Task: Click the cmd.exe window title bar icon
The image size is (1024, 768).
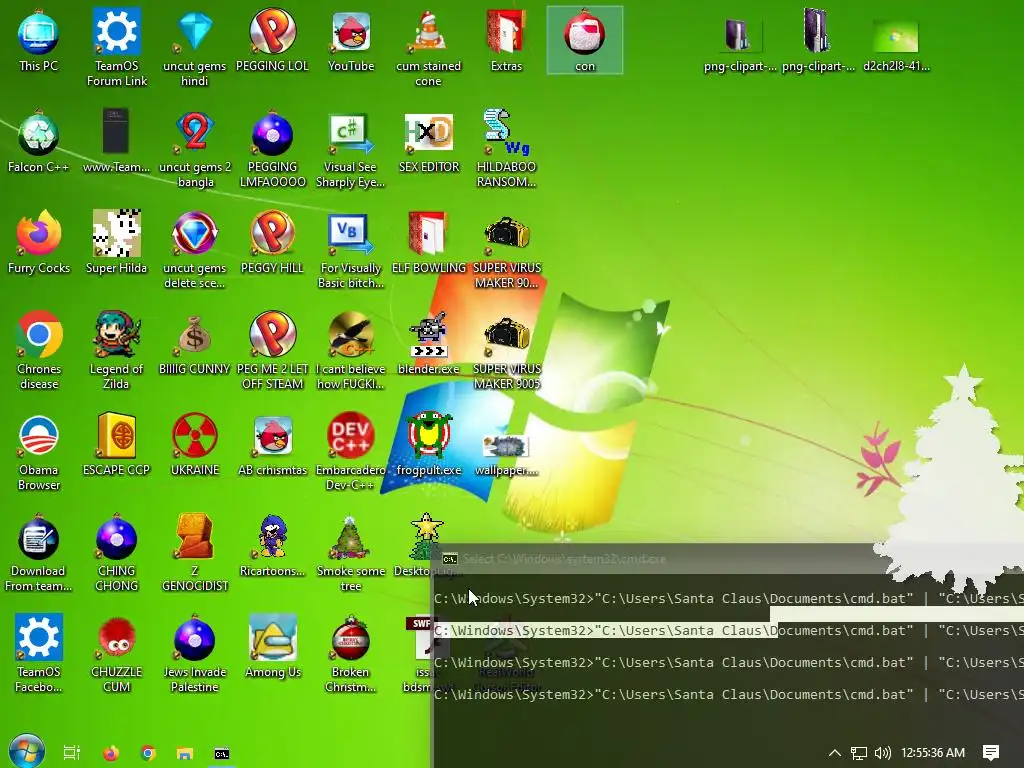Action: click(x=449, y=559)
